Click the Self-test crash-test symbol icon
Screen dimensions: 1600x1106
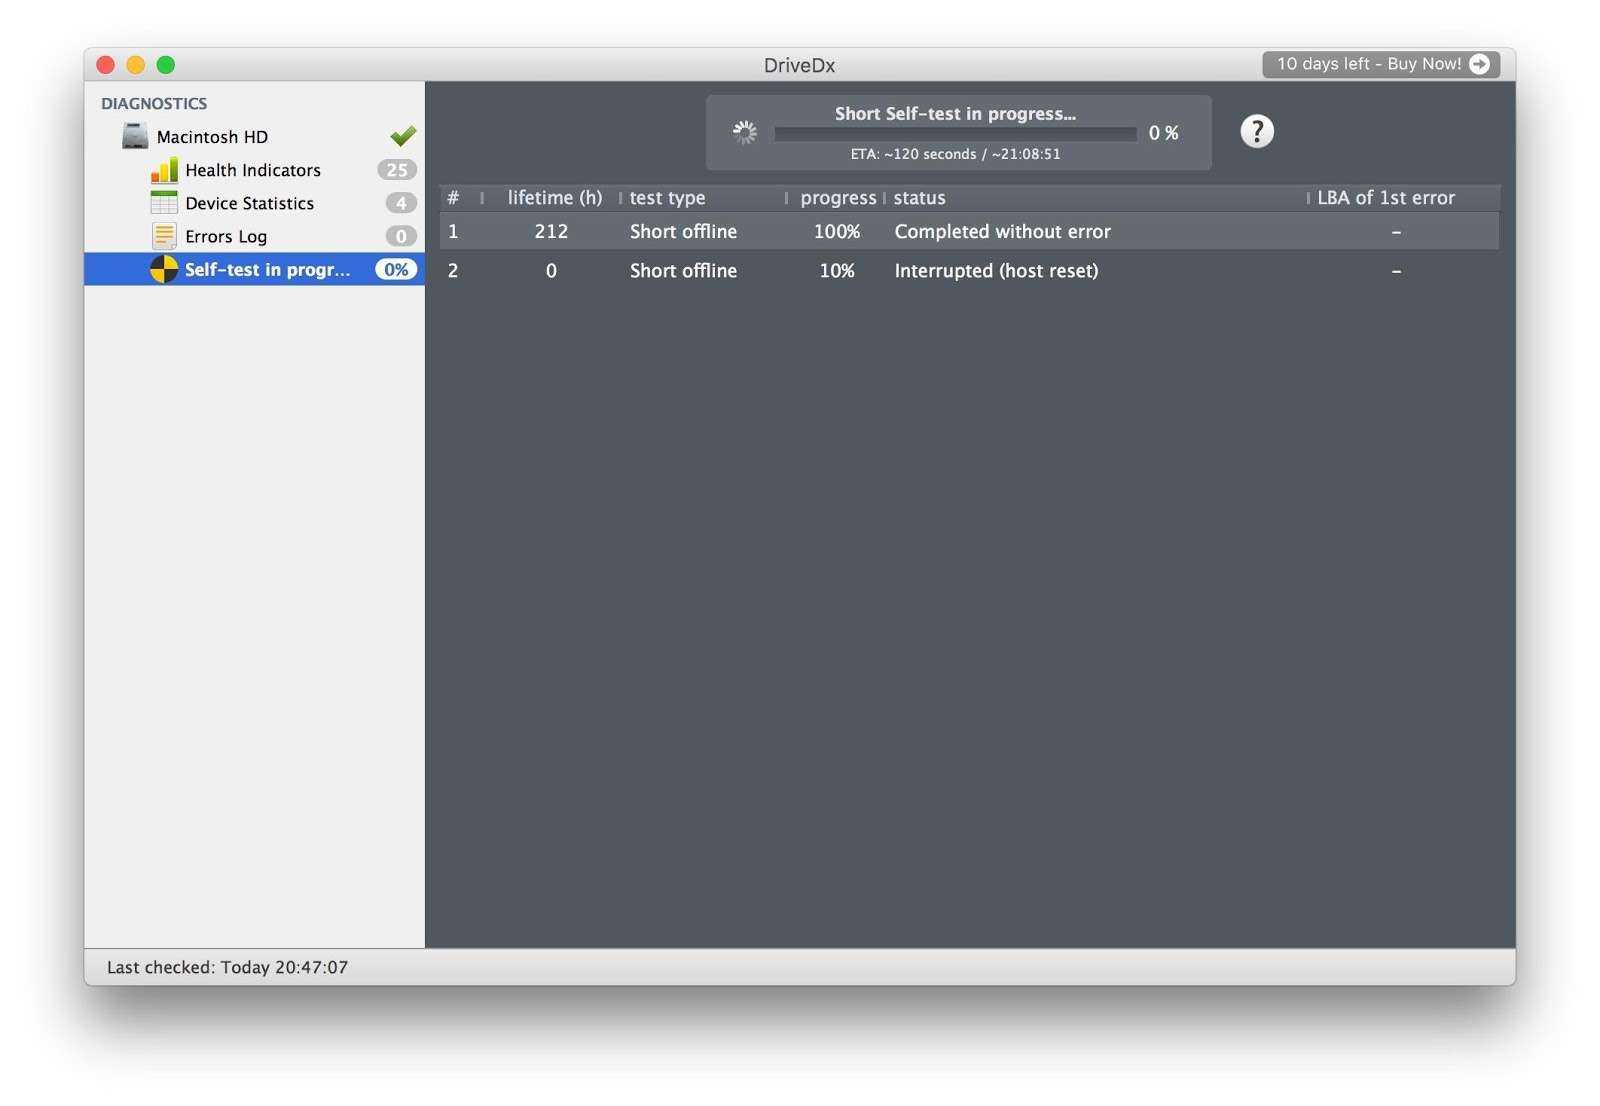tap(164, 269)
